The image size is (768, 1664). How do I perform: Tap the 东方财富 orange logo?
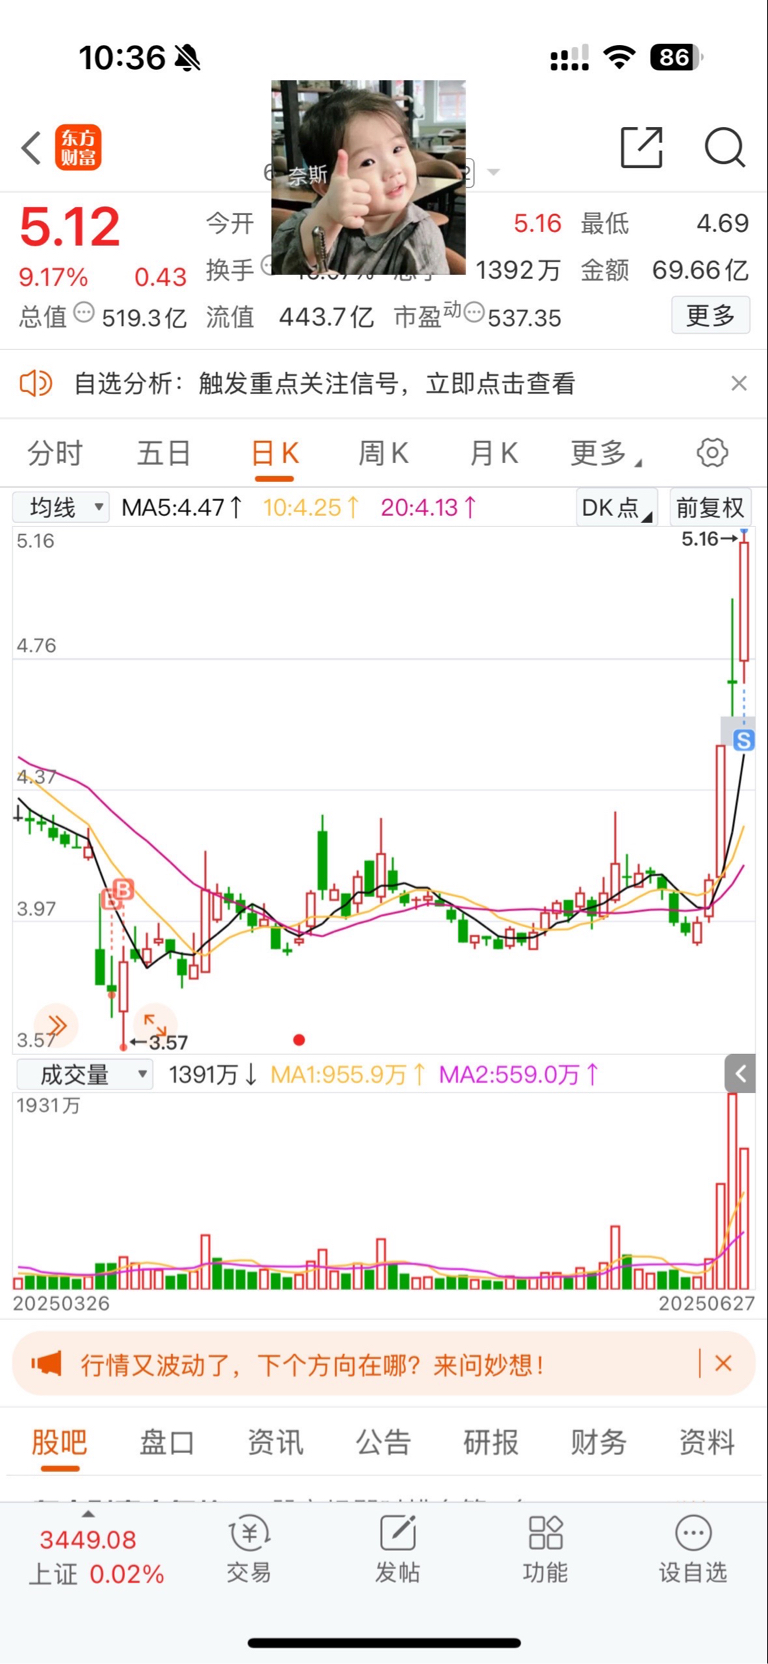pyautogui.click(x=78, y=148)
